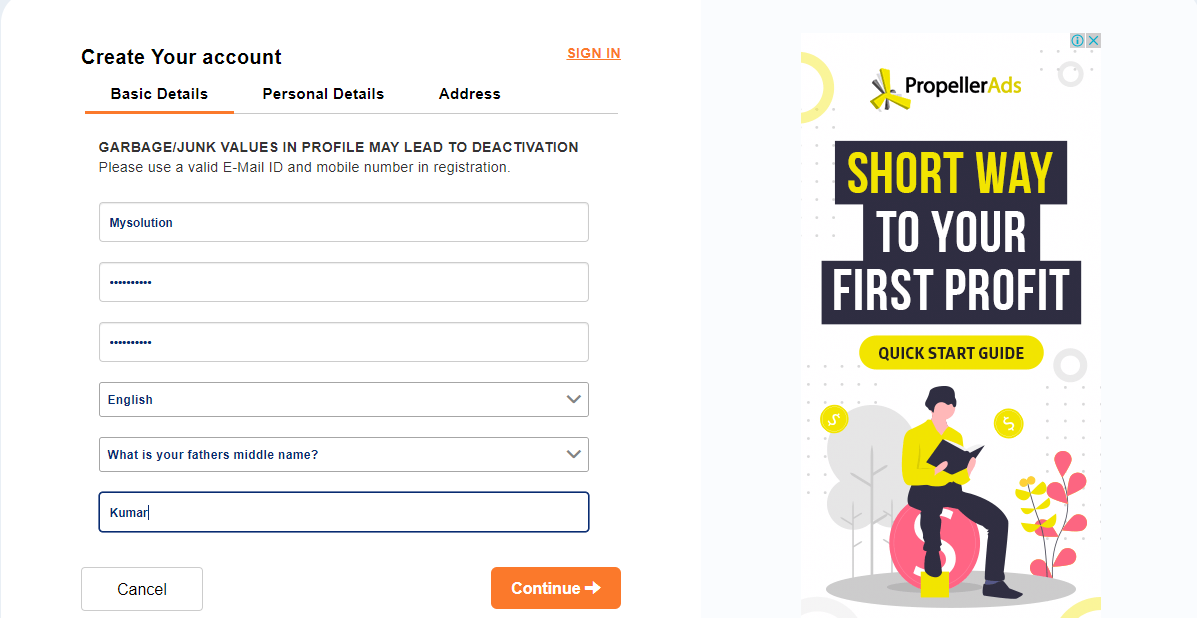Focus the Mysolution username field
This screenshot has height=618, width=1197.
point(343,222)
